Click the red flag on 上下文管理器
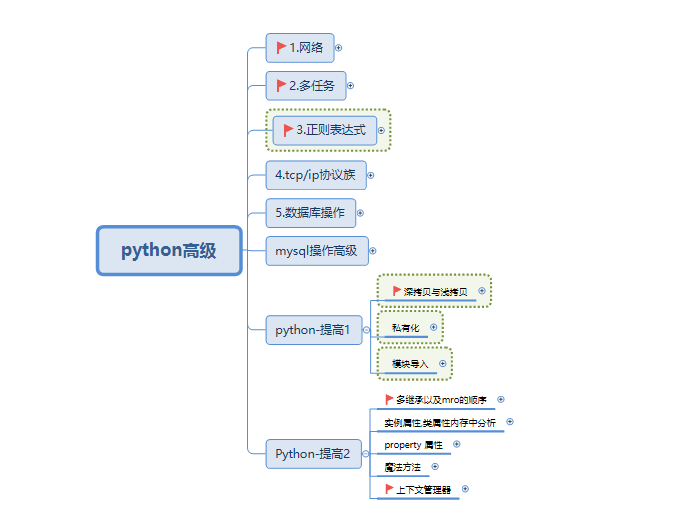 [x=389, y=489]
